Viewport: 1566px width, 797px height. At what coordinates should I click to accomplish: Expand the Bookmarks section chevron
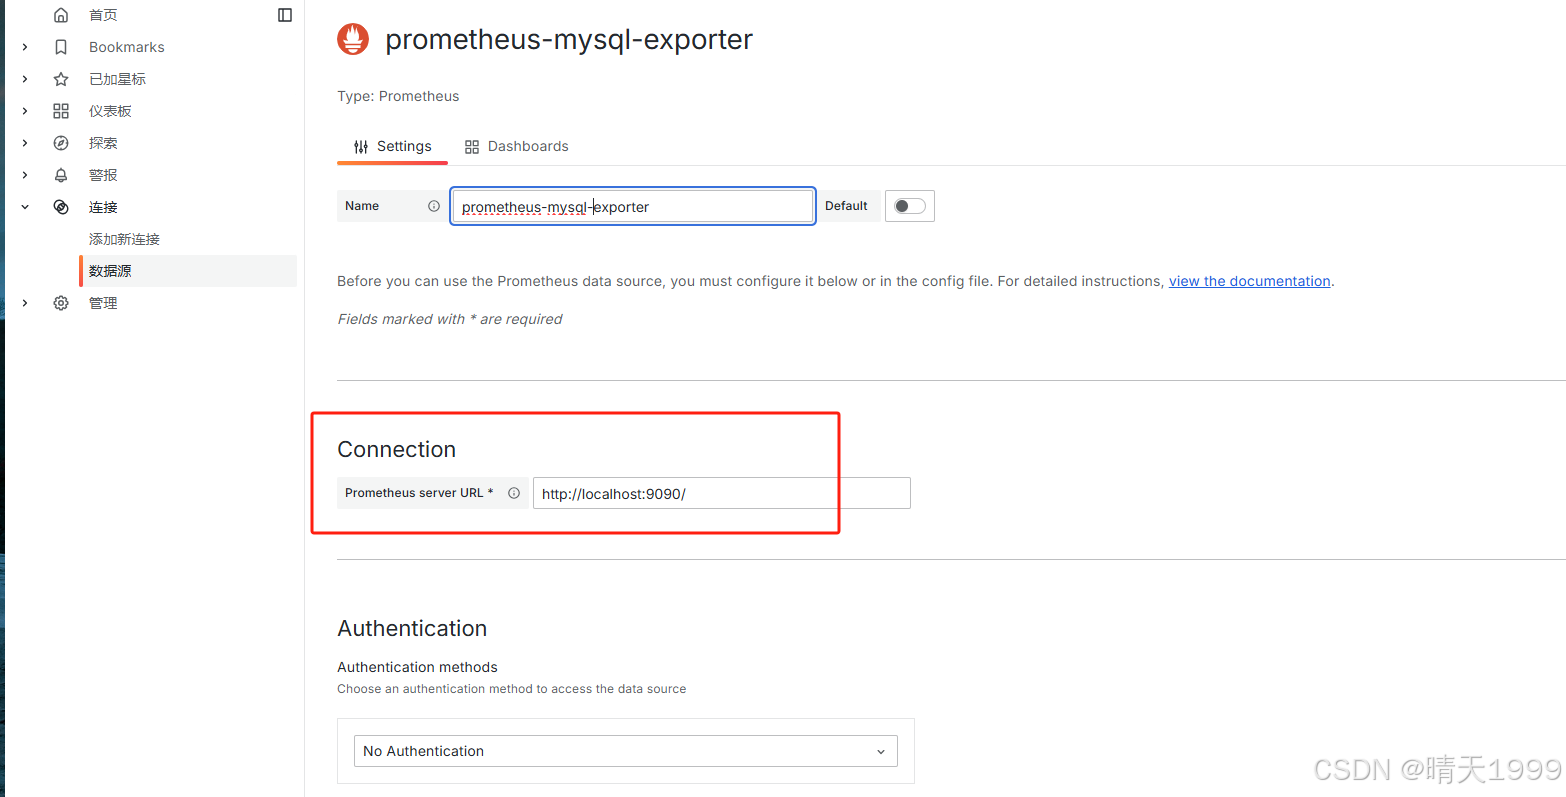click(25, 47)
